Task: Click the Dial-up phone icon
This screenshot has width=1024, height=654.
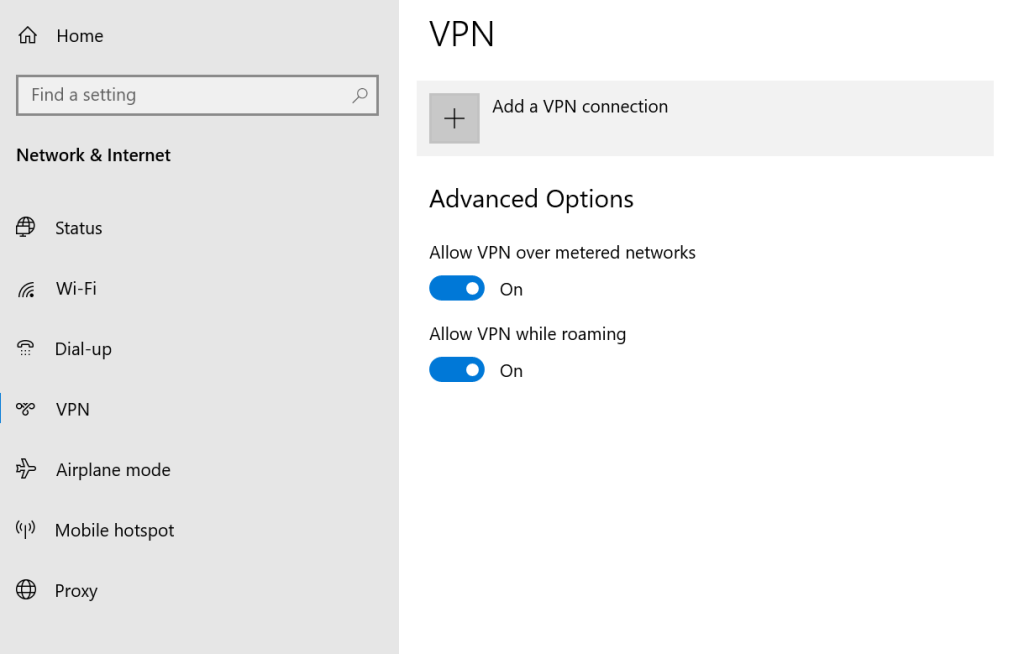Action: coord(26,349)
